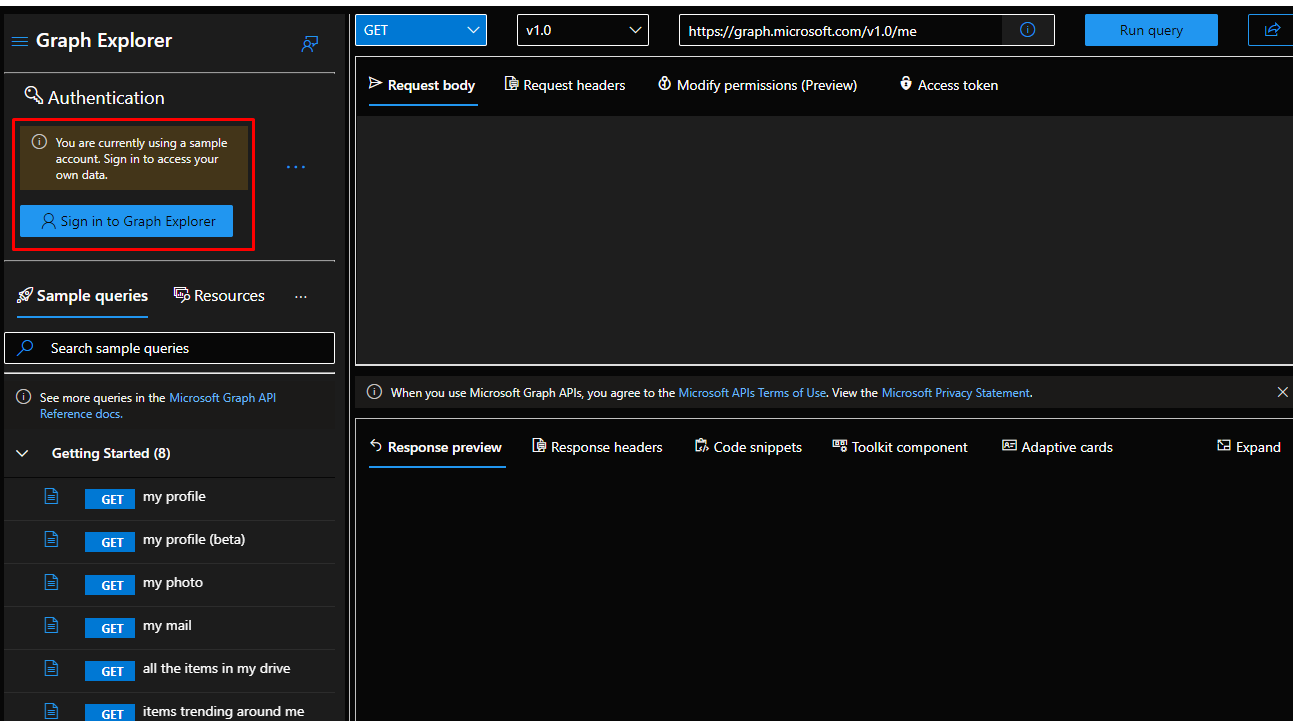Image resolution: width=1293 pixels, height=721 pixels.
Task: Open the Microsoft Privacy Statement link
Action: click(955, 393)
